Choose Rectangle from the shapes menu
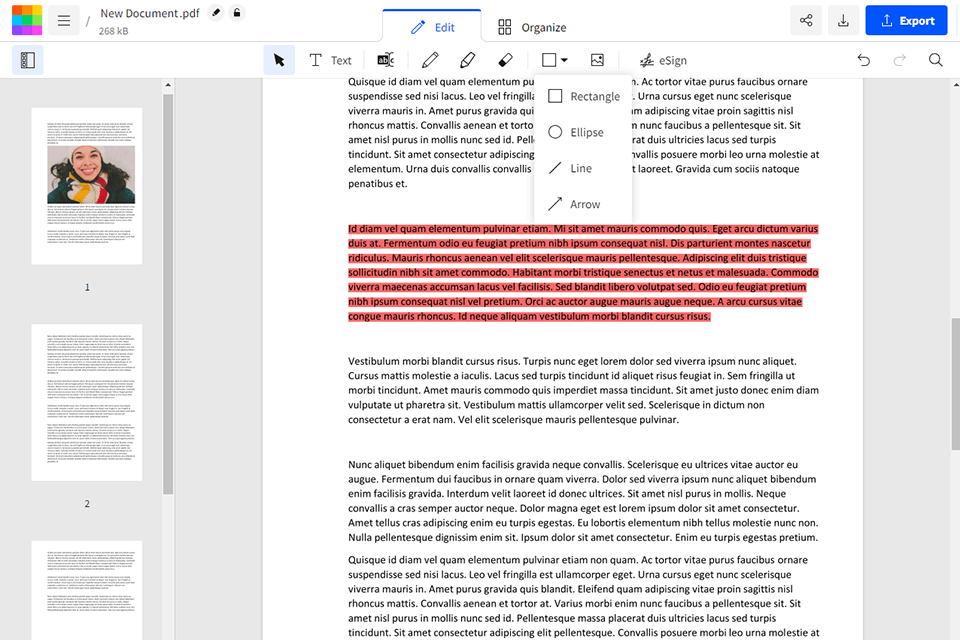960x640 pixels. [x=583, y=96]
